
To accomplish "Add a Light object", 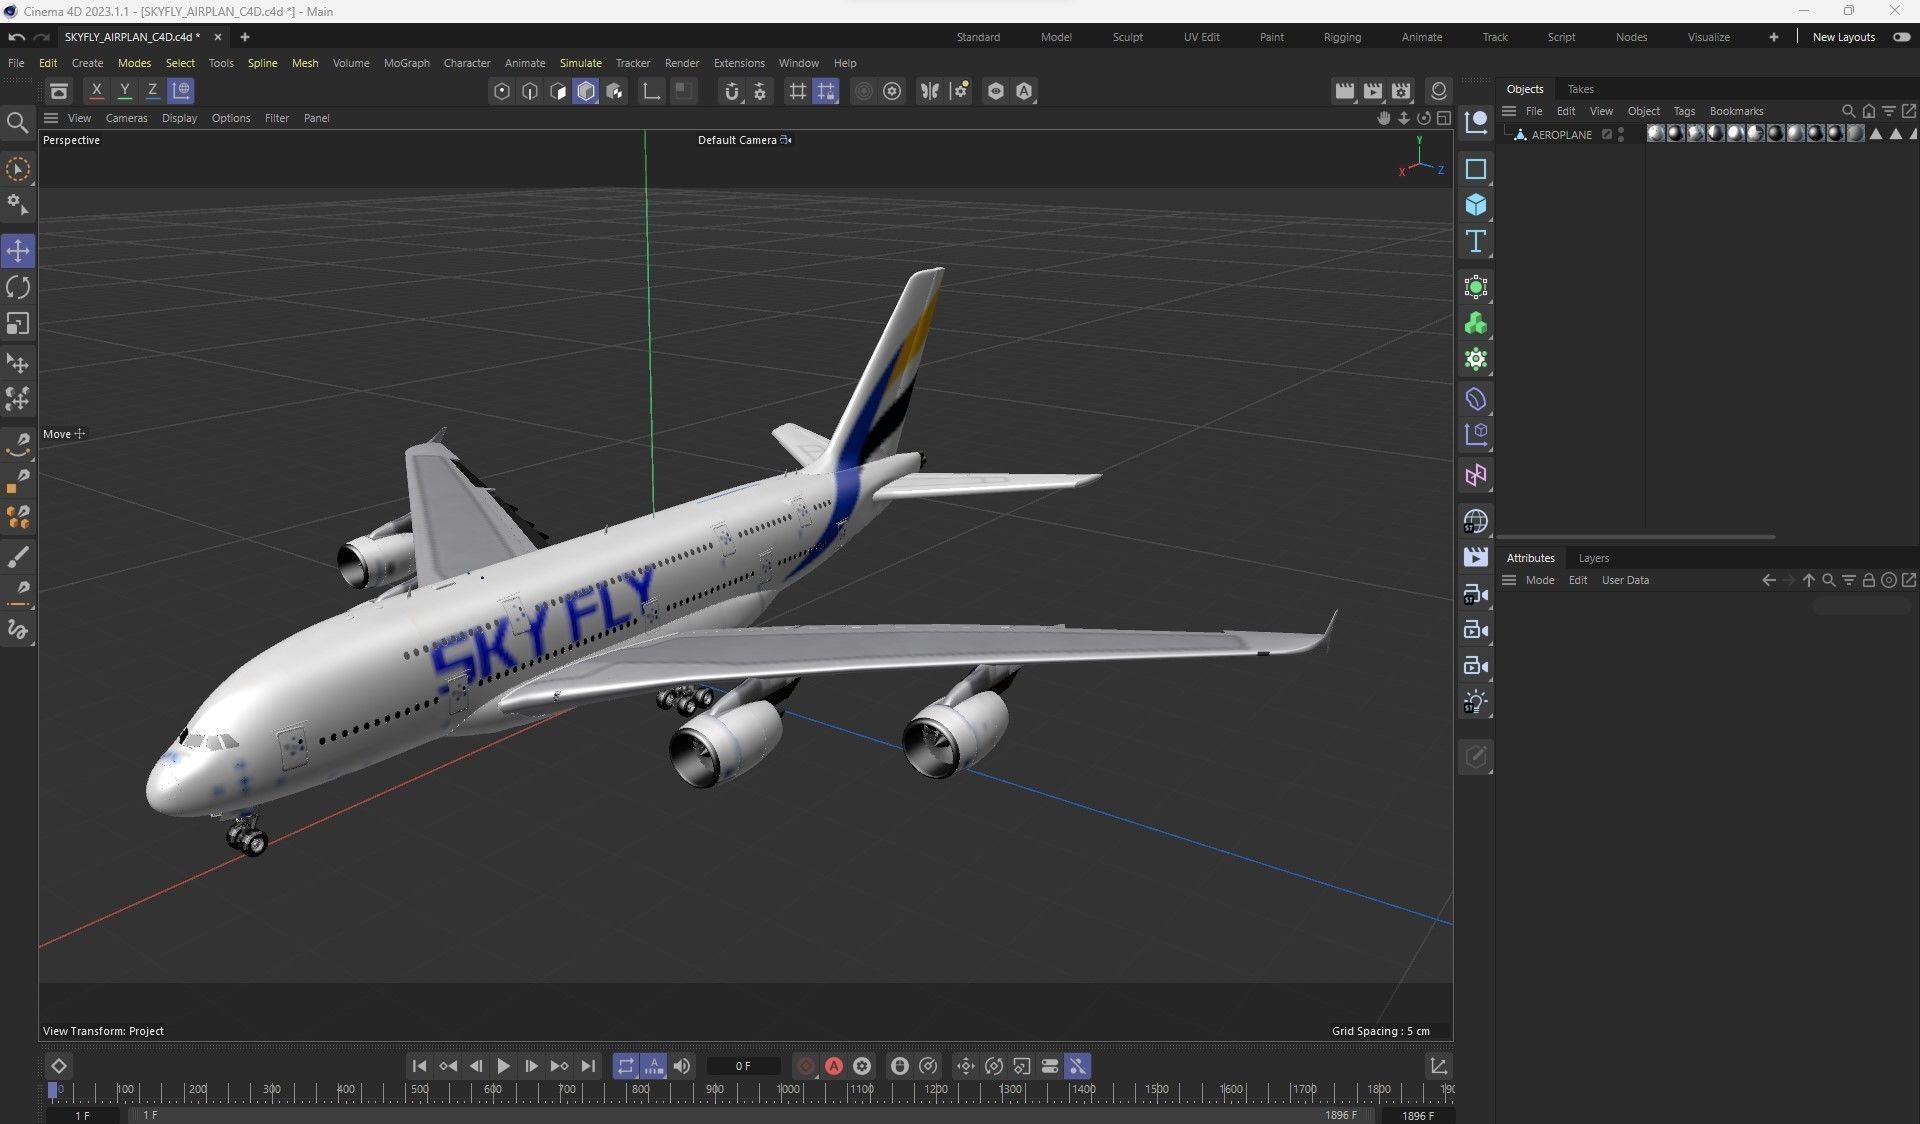I will coord(1475,702).
